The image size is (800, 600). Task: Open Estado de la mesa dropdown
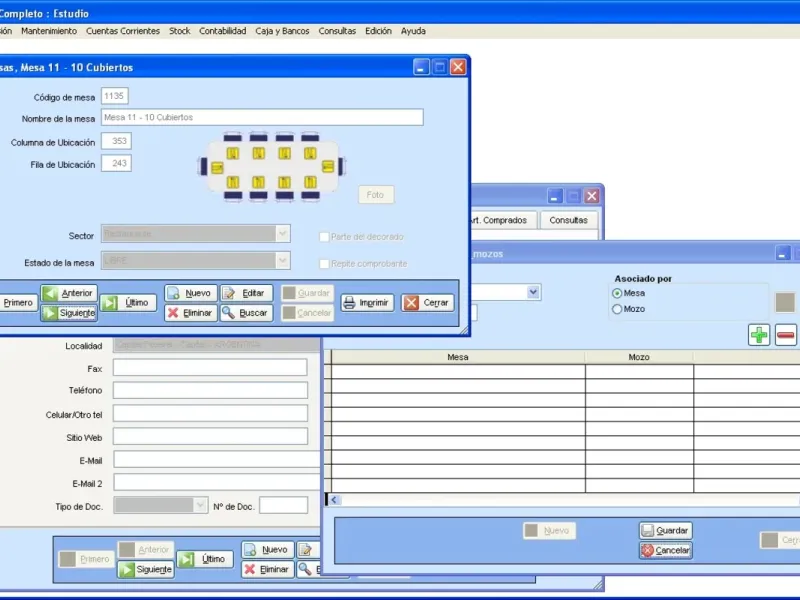(x=283, y=260)
